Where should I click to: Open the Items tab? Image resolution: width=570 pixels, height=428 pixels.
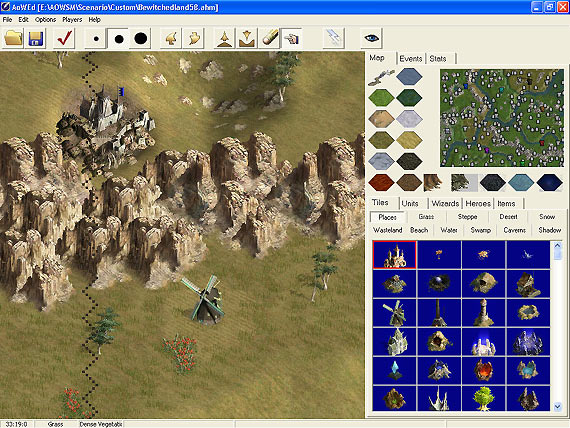click(x=506, y=204)
